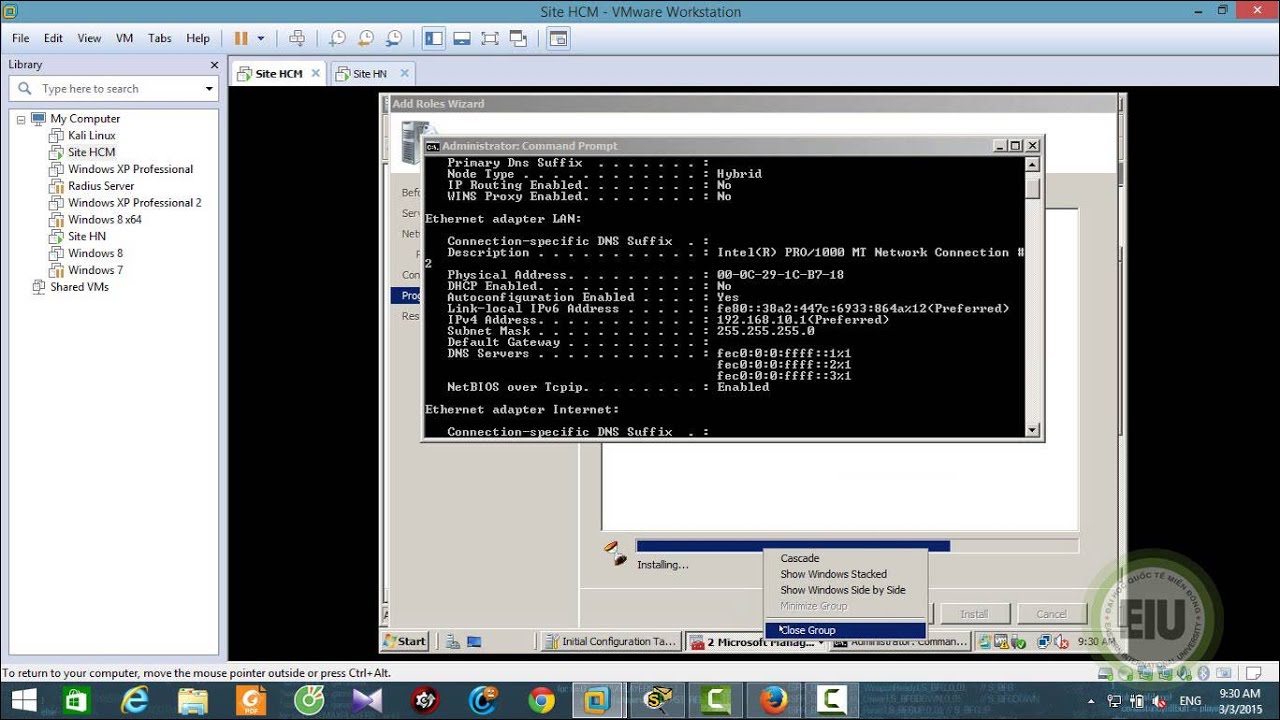Open the Tabs menu
Image resolution: width=1280 pixels, height=720 pixels.
pyautogui.click(x=159, y=38)
